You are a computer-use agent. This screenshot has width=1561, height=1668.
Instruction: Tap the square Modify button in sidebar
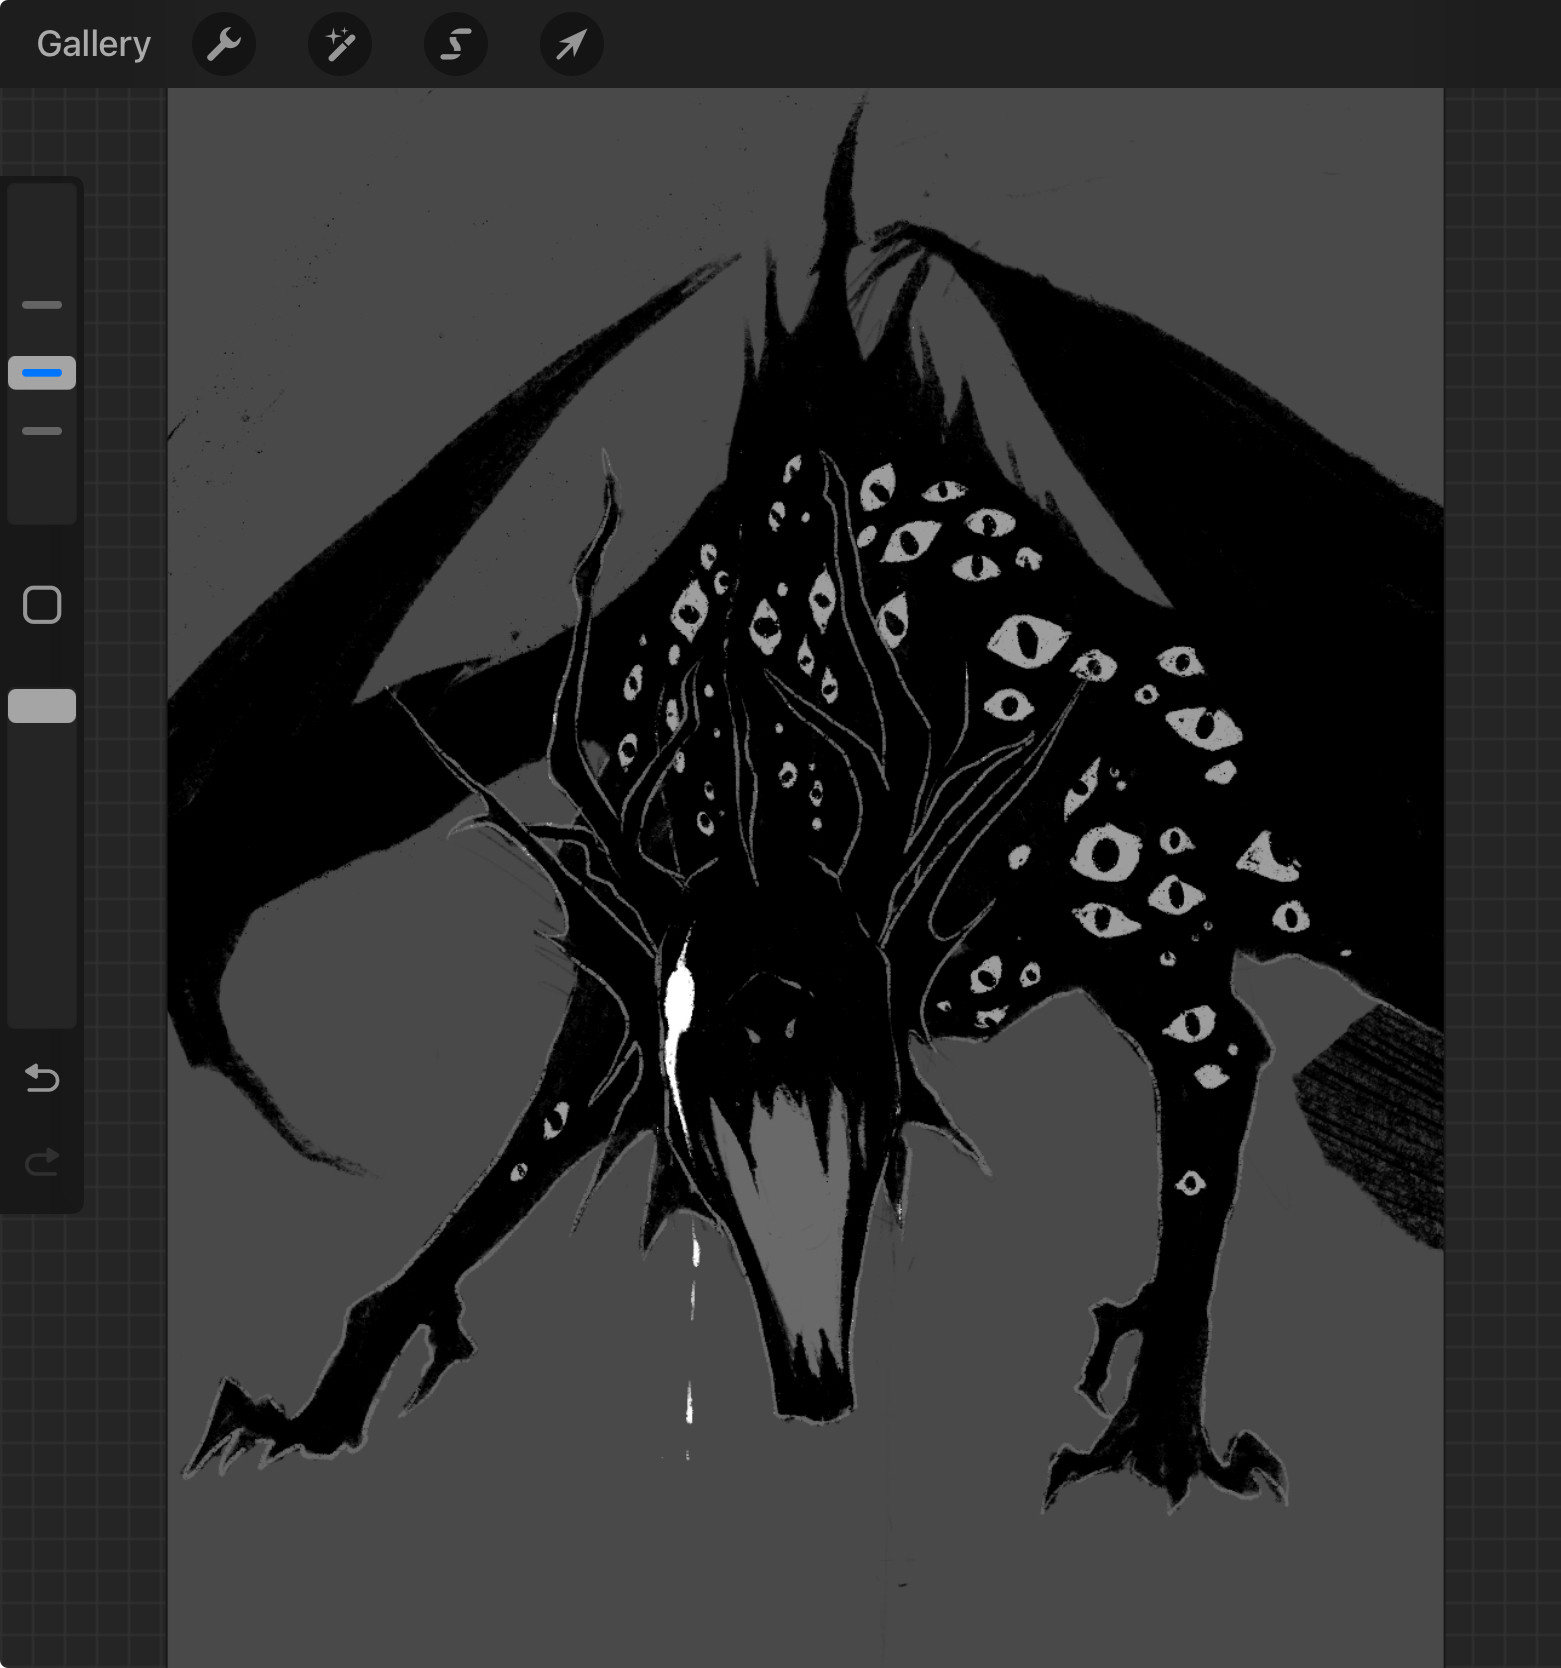pyautogui.click(x=42, y=605)
